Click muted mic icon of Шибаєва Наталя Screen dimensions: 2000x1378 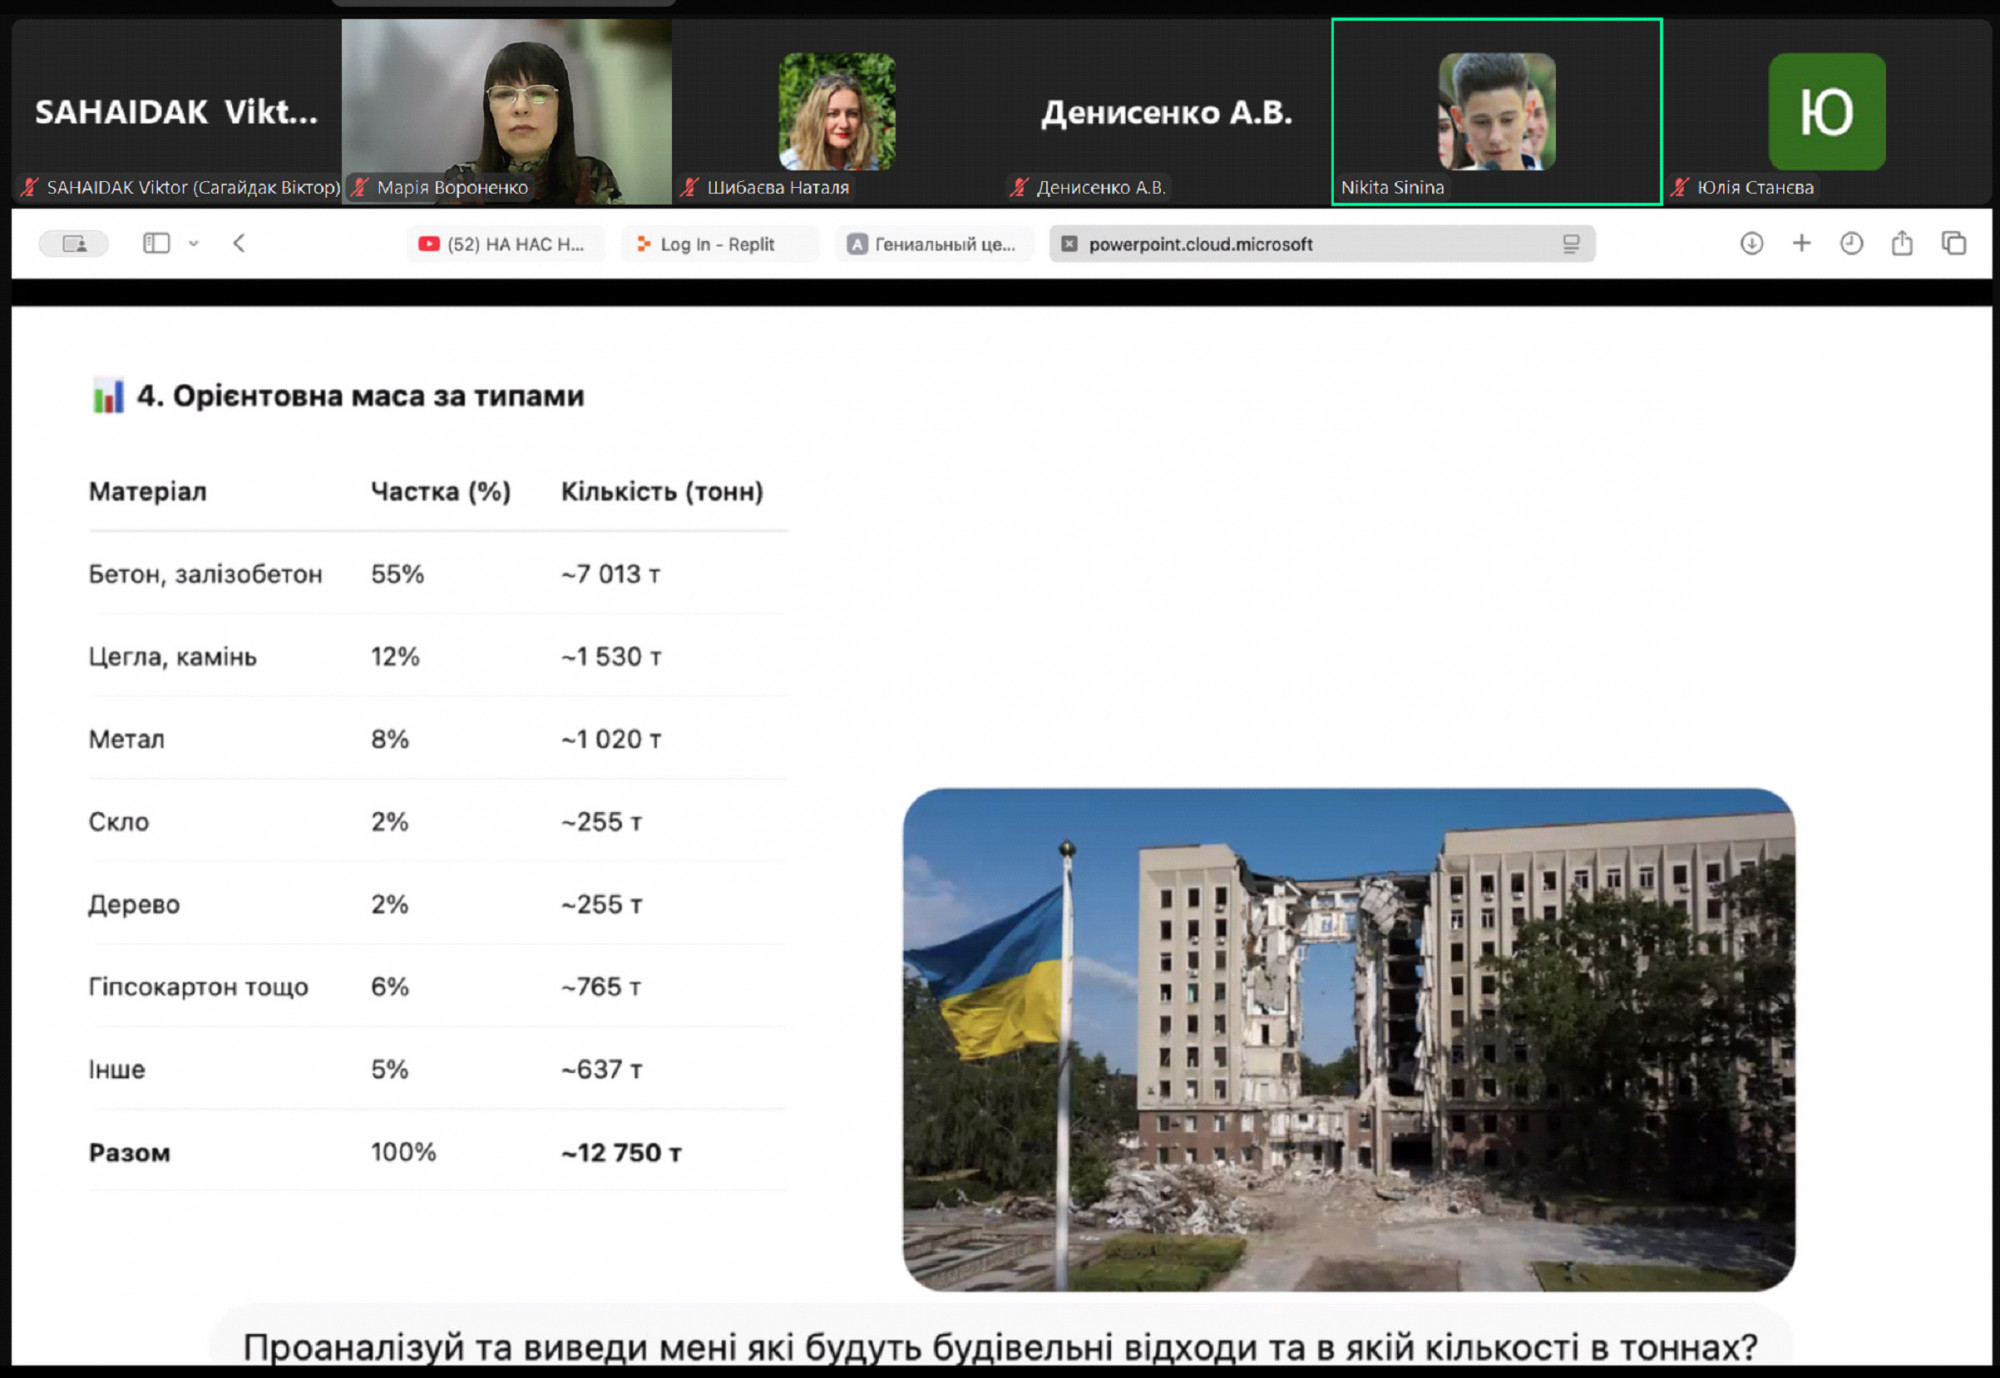pos(690,187)
